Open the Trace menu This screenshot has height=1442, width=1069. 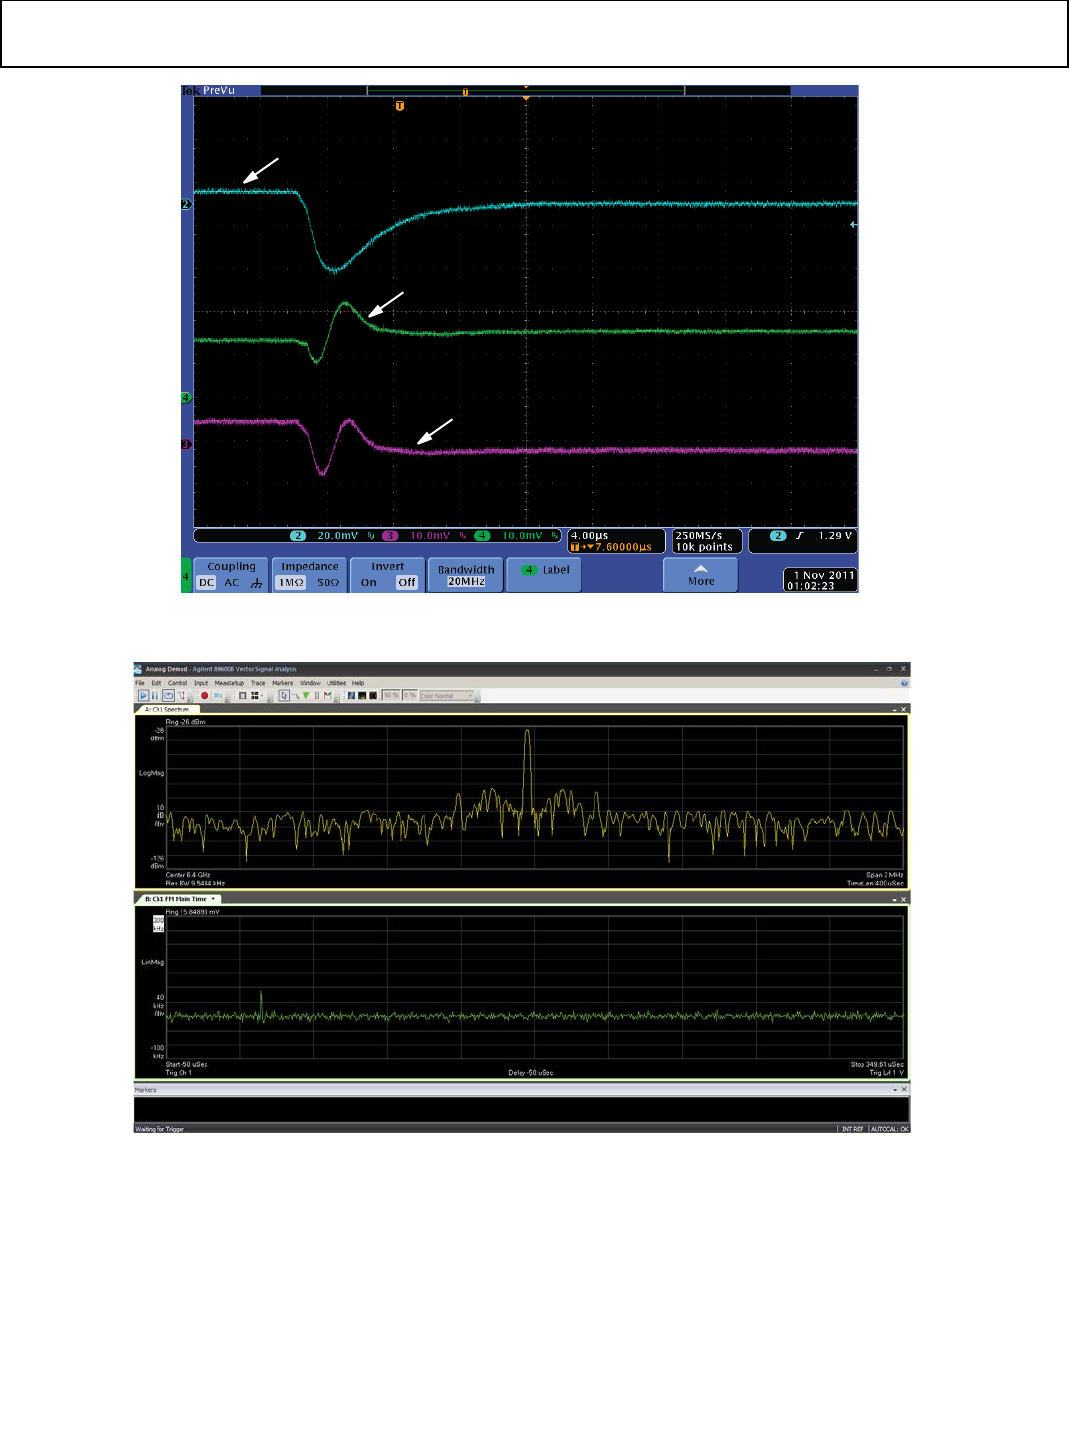click(x=258, y=683)
